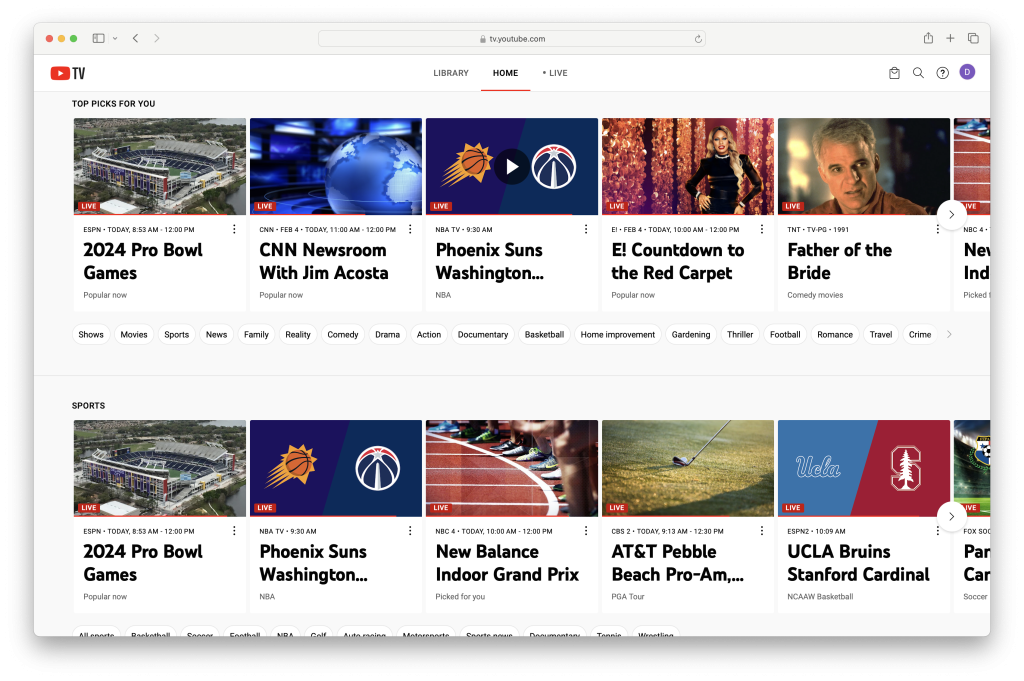This screenshot has height=681, width=1024.
Task: Open Father of the Bride thumbnail
Action: tap(863, 166)
